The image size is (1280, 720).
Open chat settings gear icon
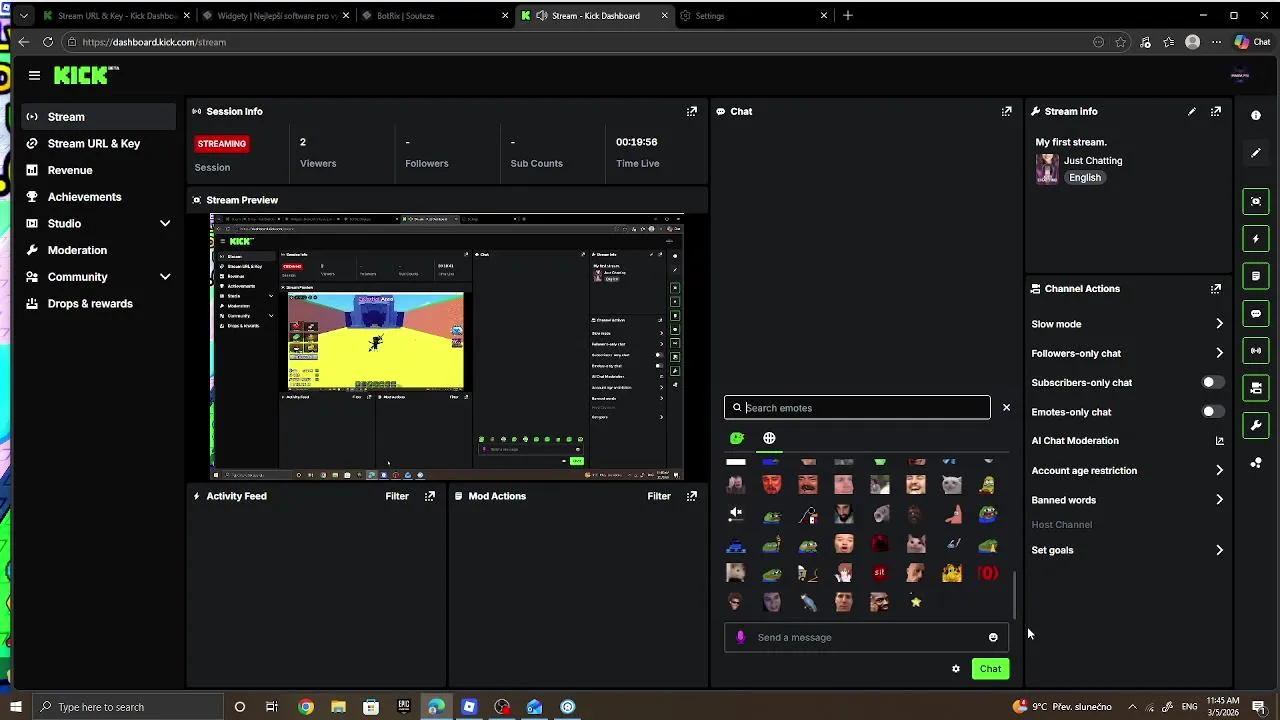click(x=956, y=669)
